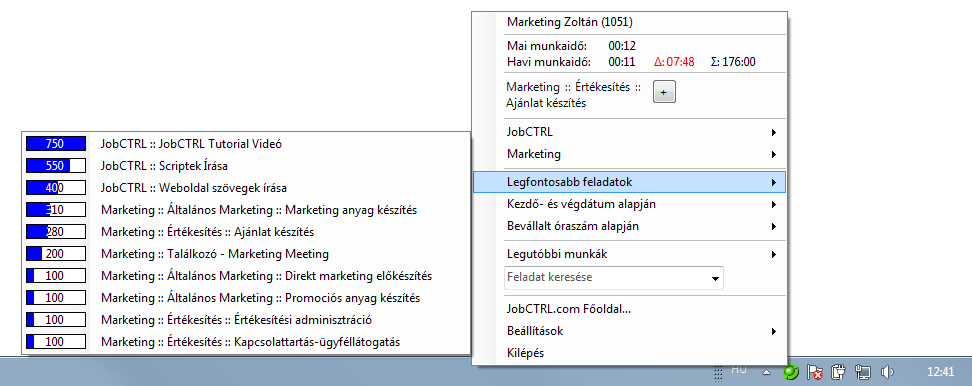The image size is (972, 386).
Task: Click the Mai munkaidő 00:12 value
Action: pos(622,46)
